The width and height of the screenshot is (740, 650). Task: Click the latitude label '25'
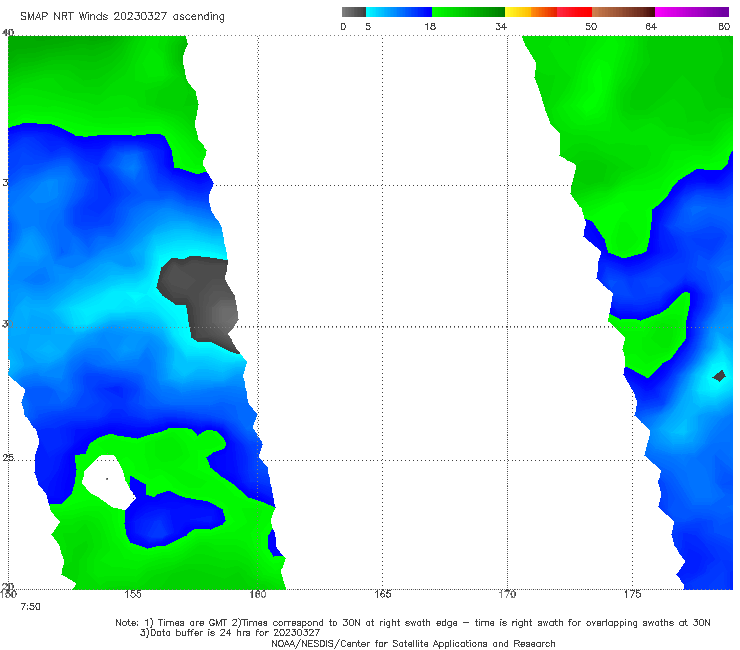(x=7, y=458)
